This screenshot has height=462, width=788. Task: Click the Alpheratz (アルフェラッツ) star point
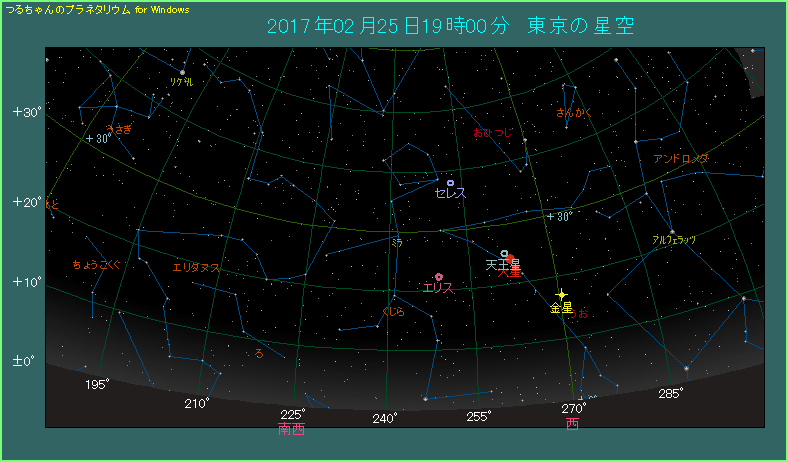click(672, 231)
